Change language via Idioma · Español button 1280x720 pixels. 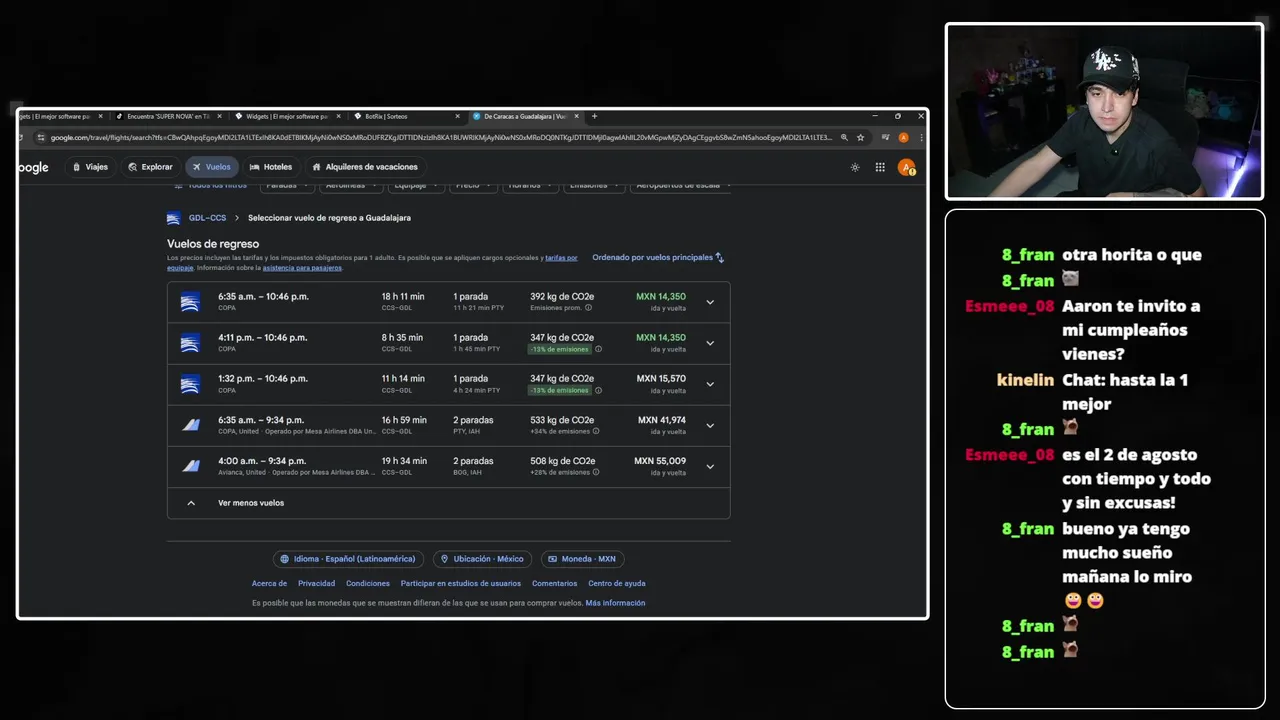coord(348,559)
